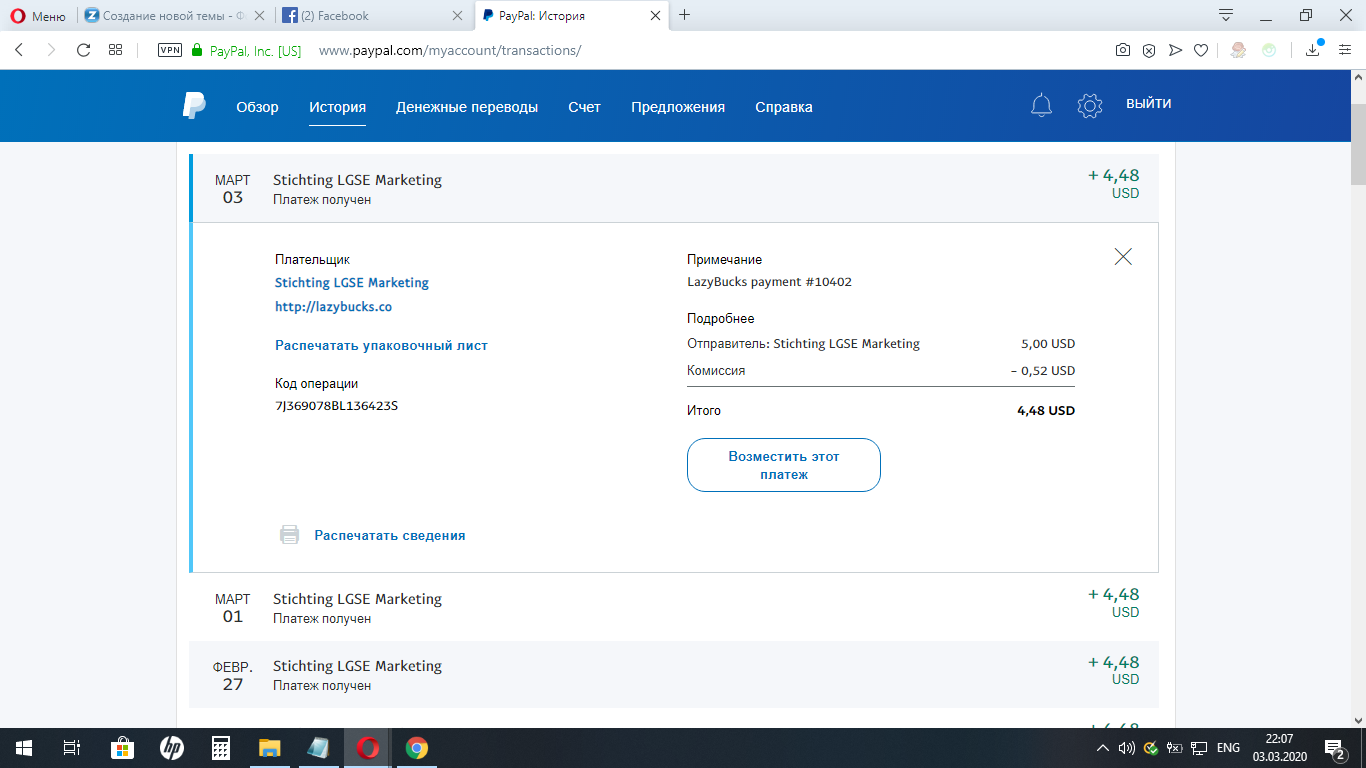Screen dimensions: 1366x768
Task: Open the Счет navigation item
Action: 584,107
